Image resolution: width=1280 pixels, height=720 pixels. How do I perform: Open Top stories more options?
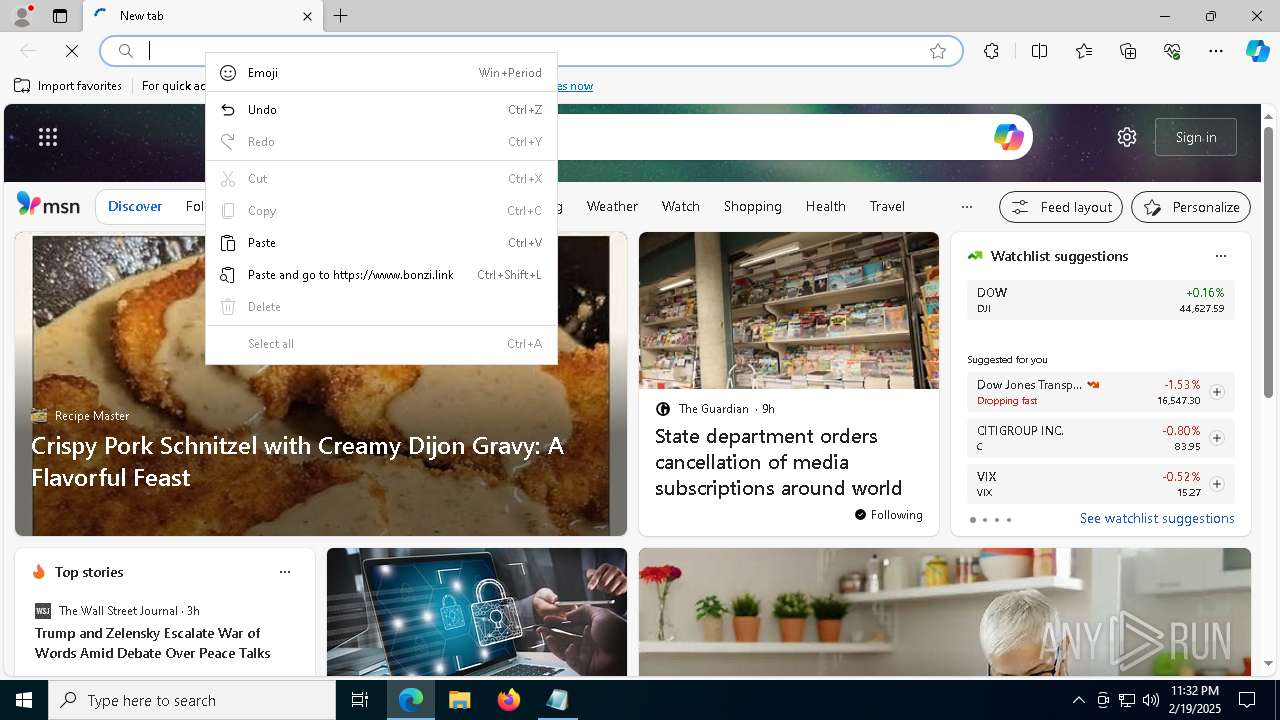tap(285, 572)
